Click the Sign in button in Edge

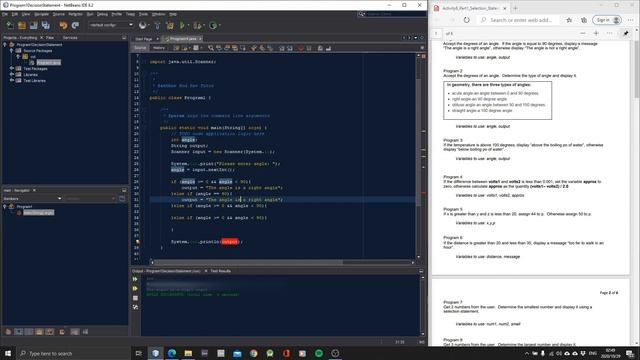click(607, 20)
